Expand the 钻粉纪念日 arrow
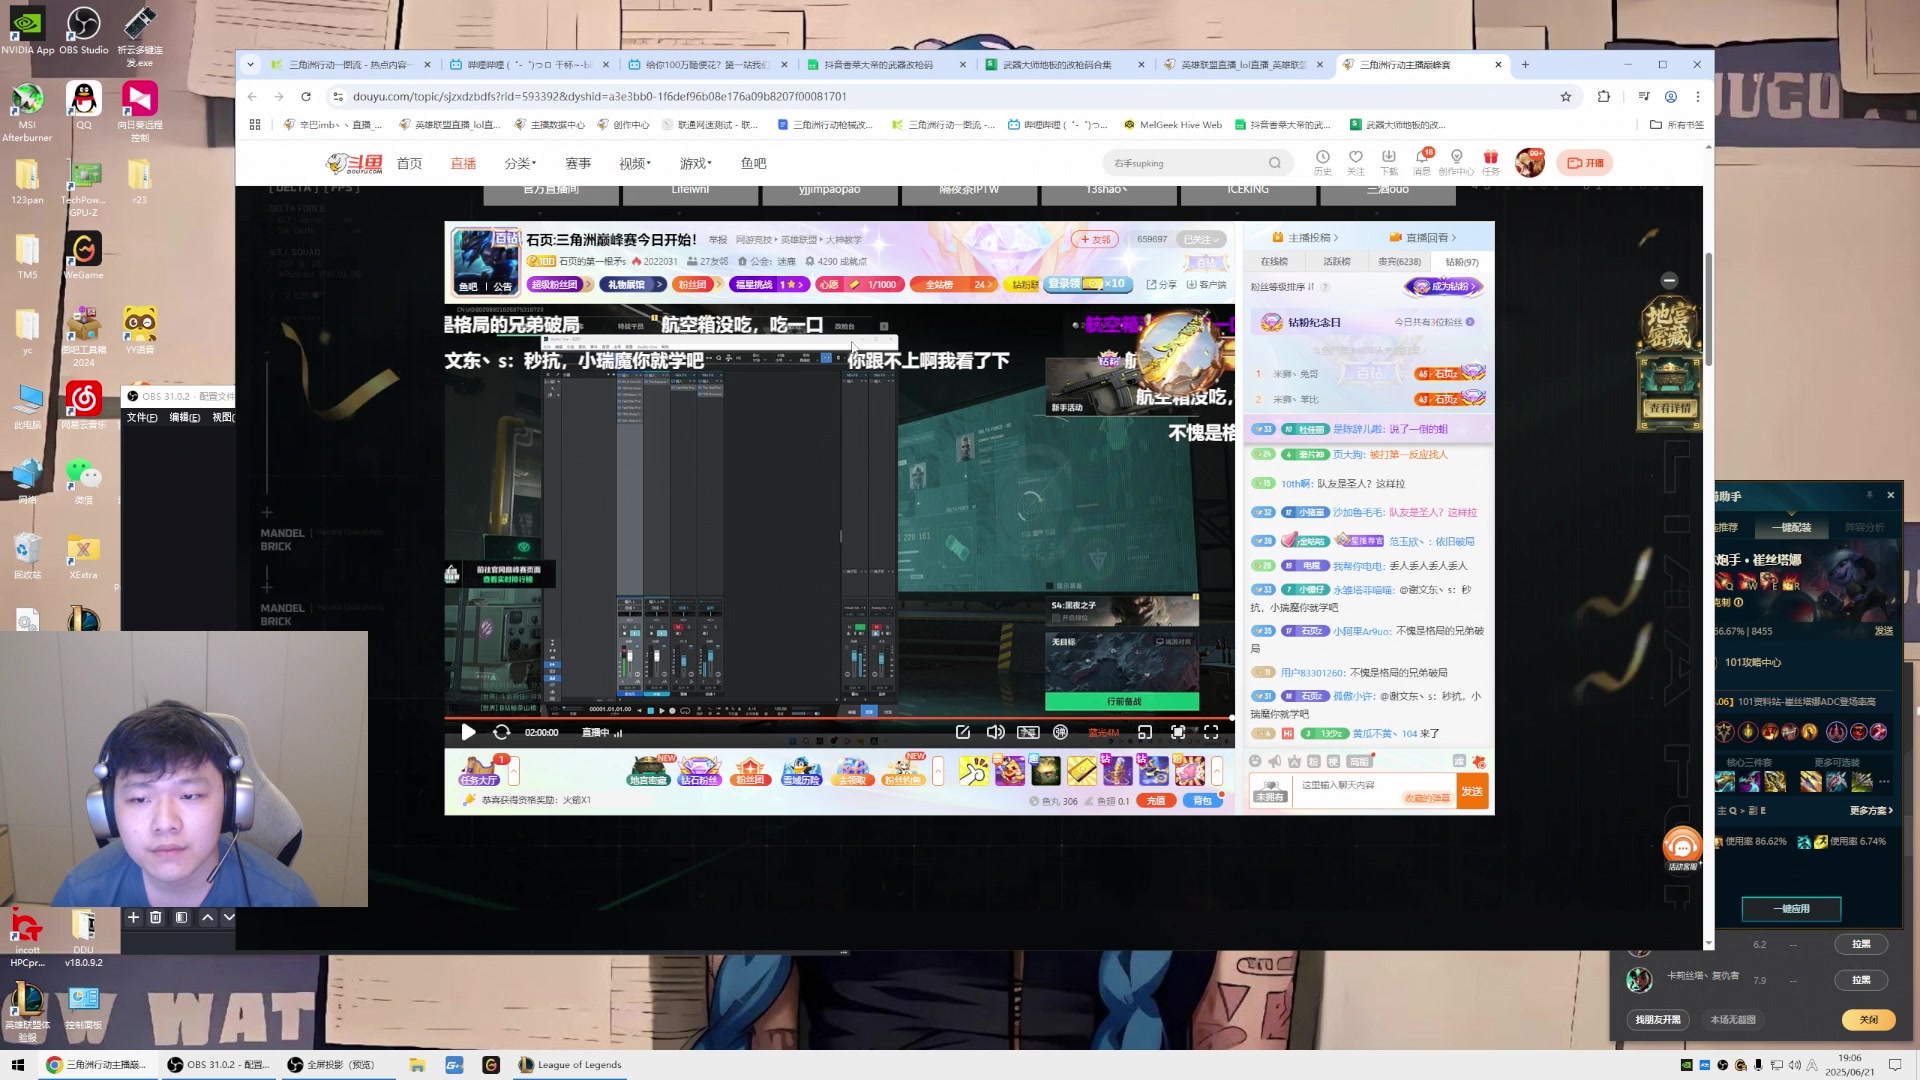The image size is (1920, 1080). tap(1470, 322)
